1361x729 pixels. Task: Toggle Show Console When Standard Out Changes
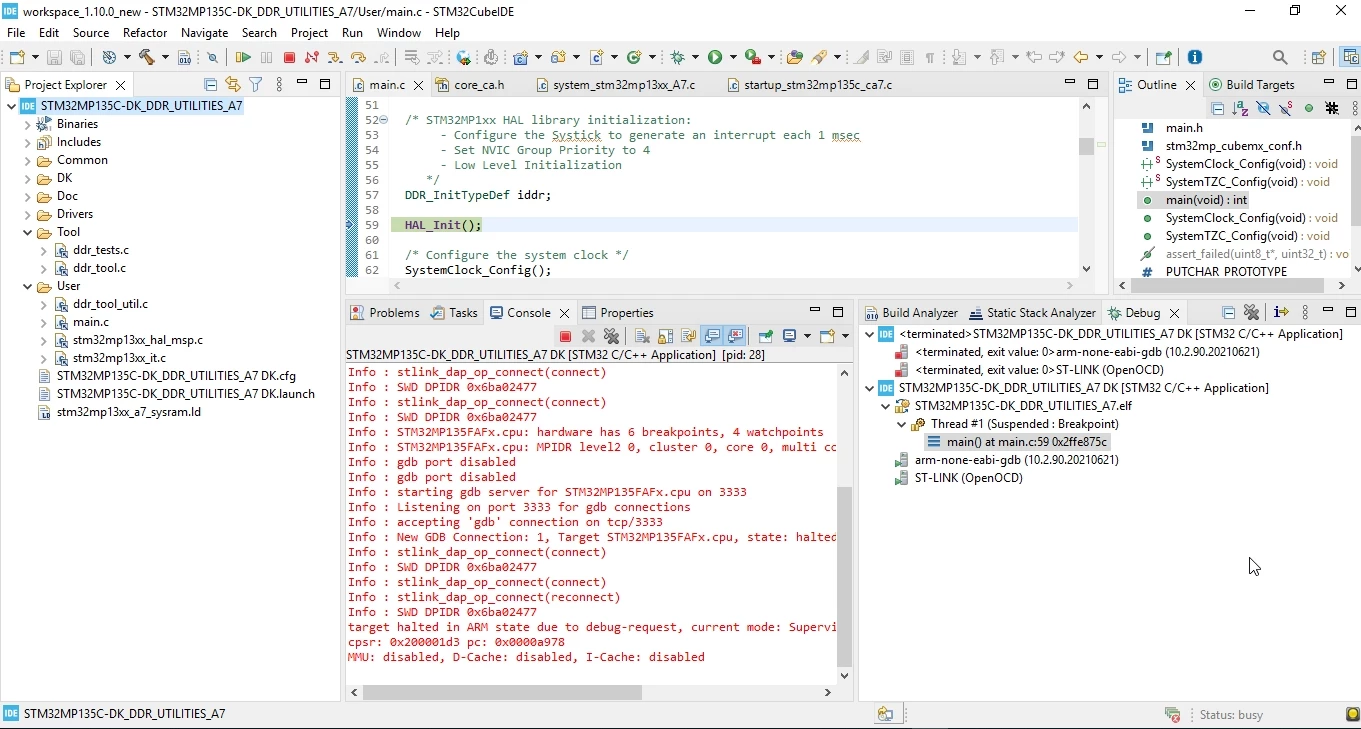pos(712,336)
